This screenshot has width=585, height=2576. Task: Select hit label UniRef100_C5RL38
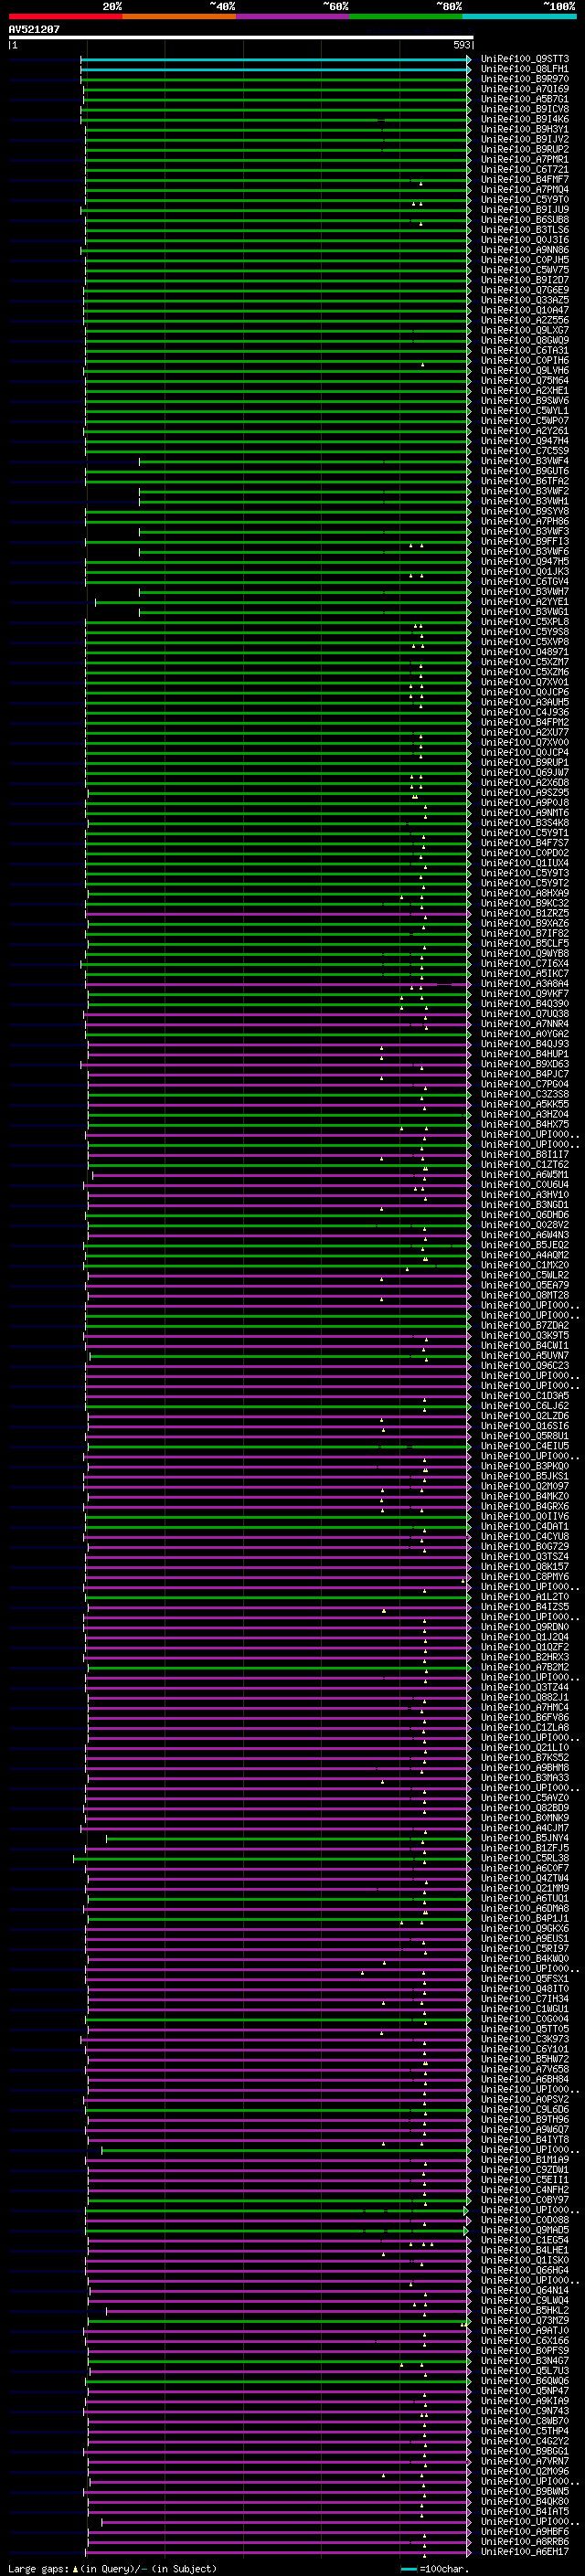click(525, 1858)
